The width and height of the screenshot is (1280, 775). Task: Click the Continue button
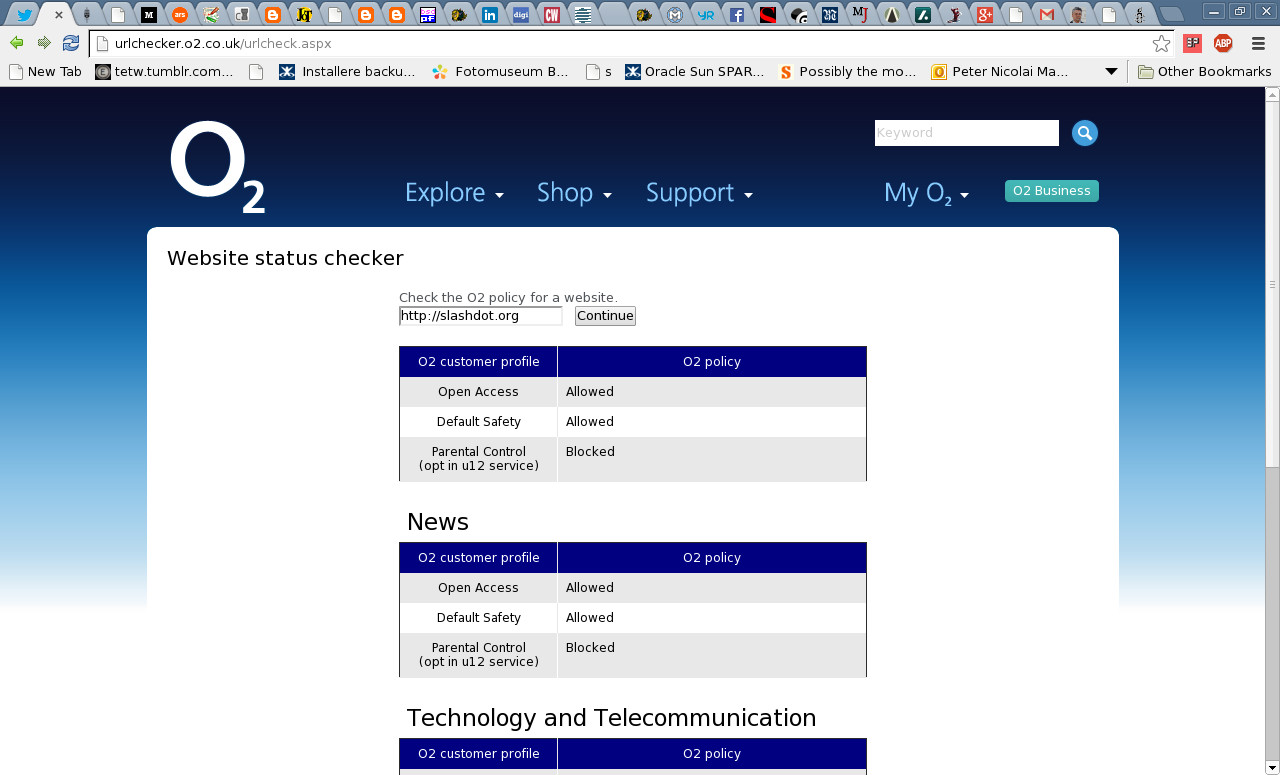(605, 316)
